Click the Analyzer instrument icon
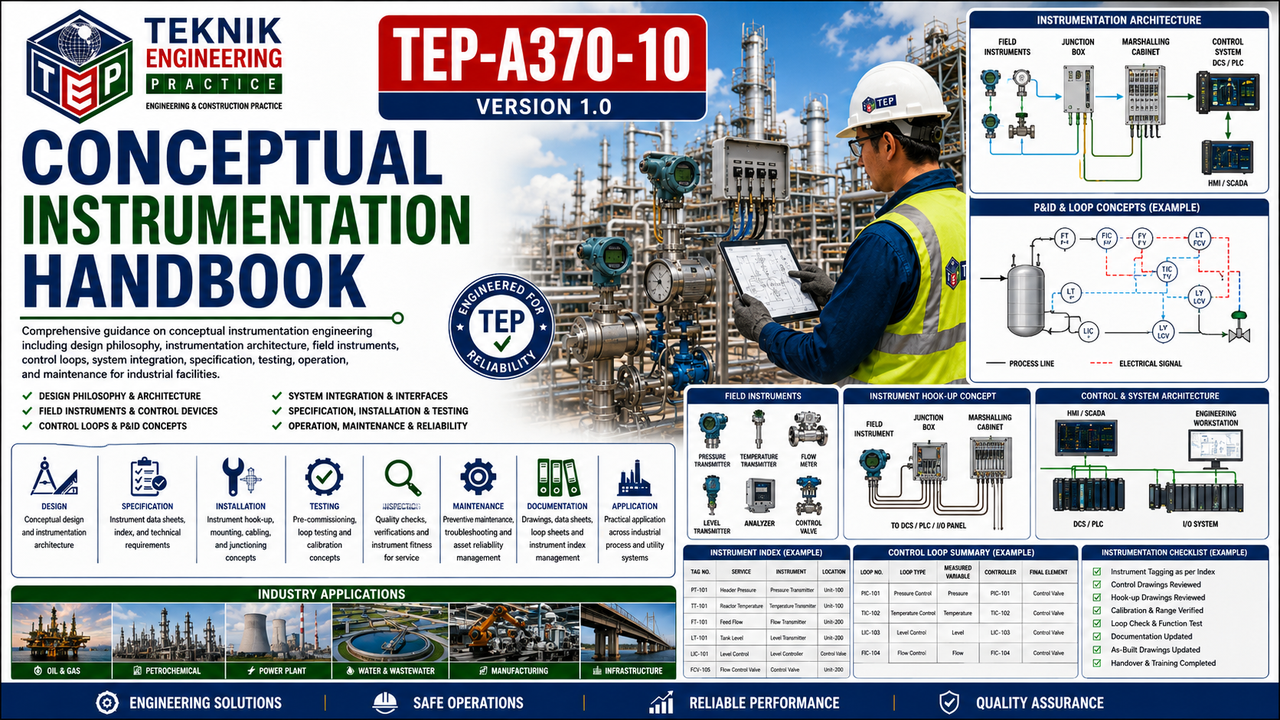This screenshot has width=1280, height=720. (x=760, y=496)
